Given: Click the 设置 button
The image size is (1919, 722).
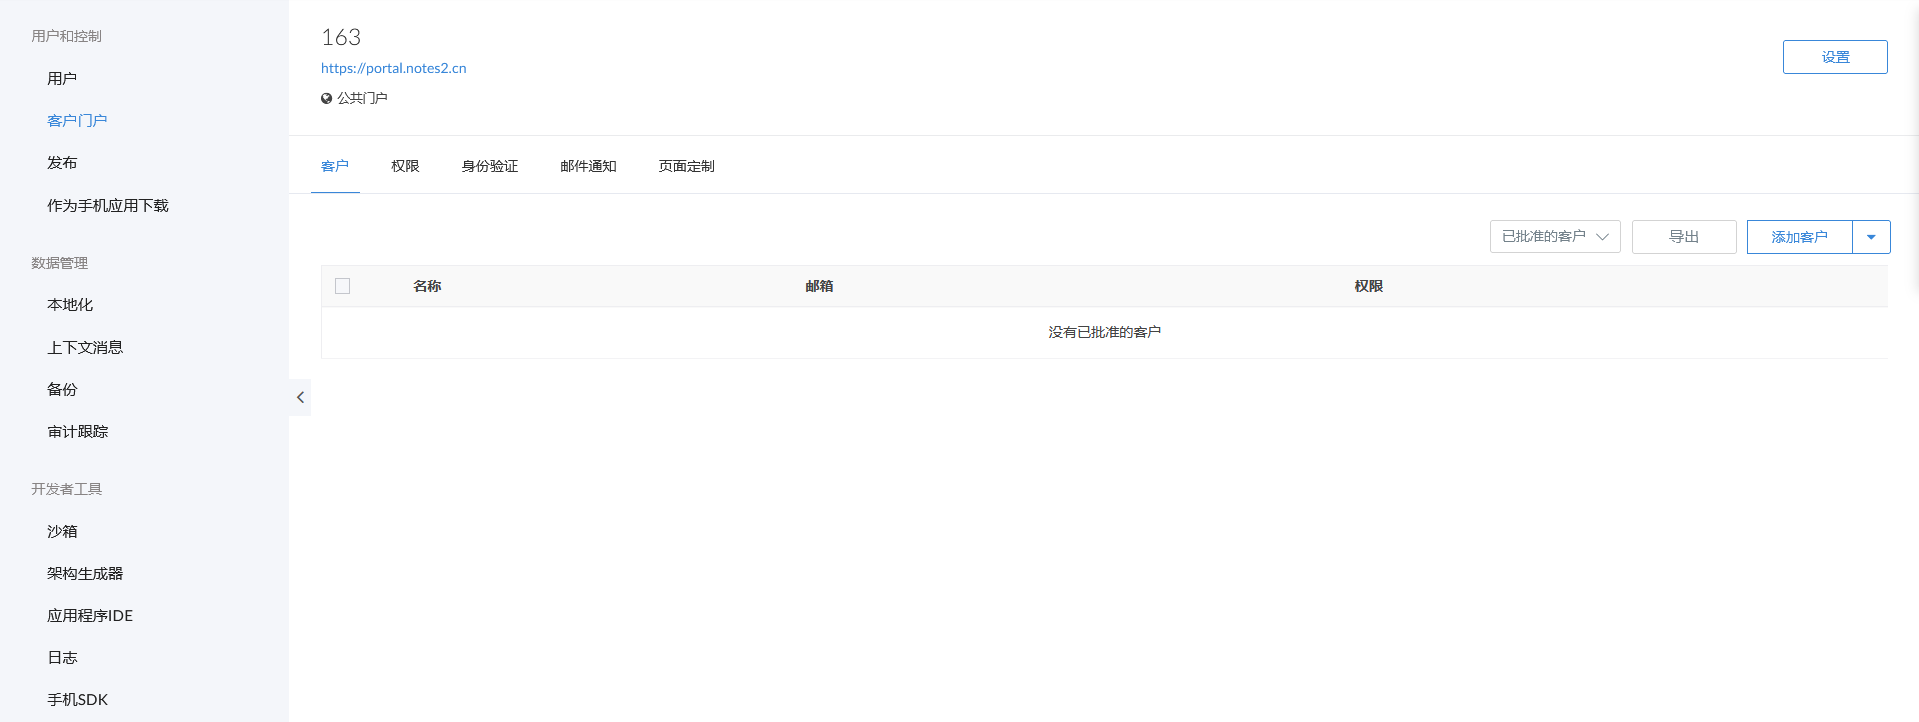Looking at the screenshot, I should click(1834, 57).
